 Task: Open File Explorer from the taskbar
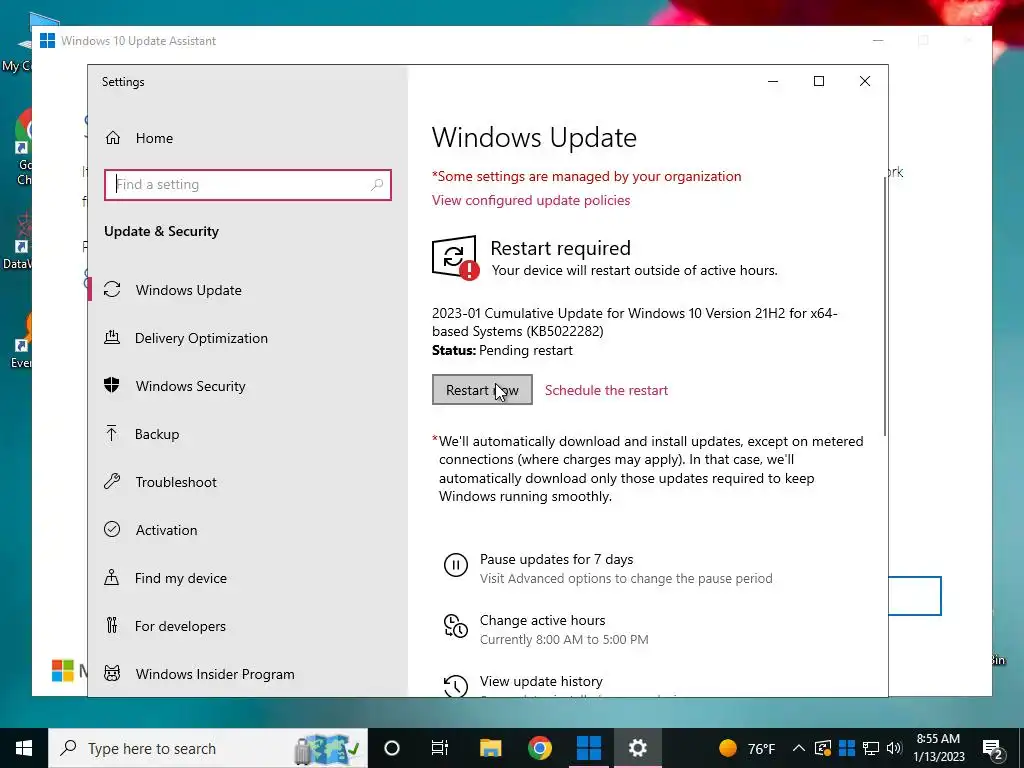pos(490,748)
